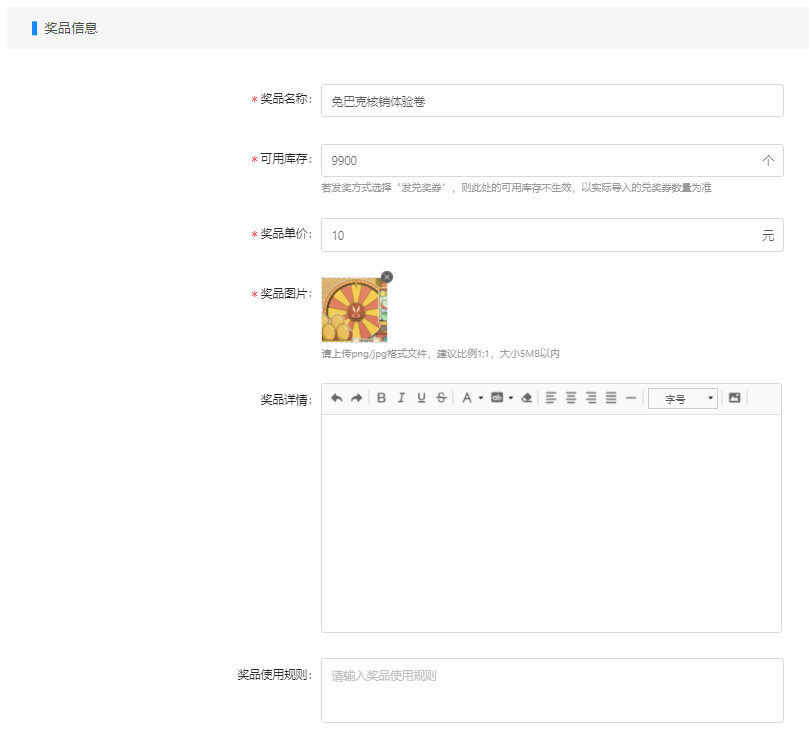
Task: Clear formatting with the eraser icon
Action: (x=527, y=398)
